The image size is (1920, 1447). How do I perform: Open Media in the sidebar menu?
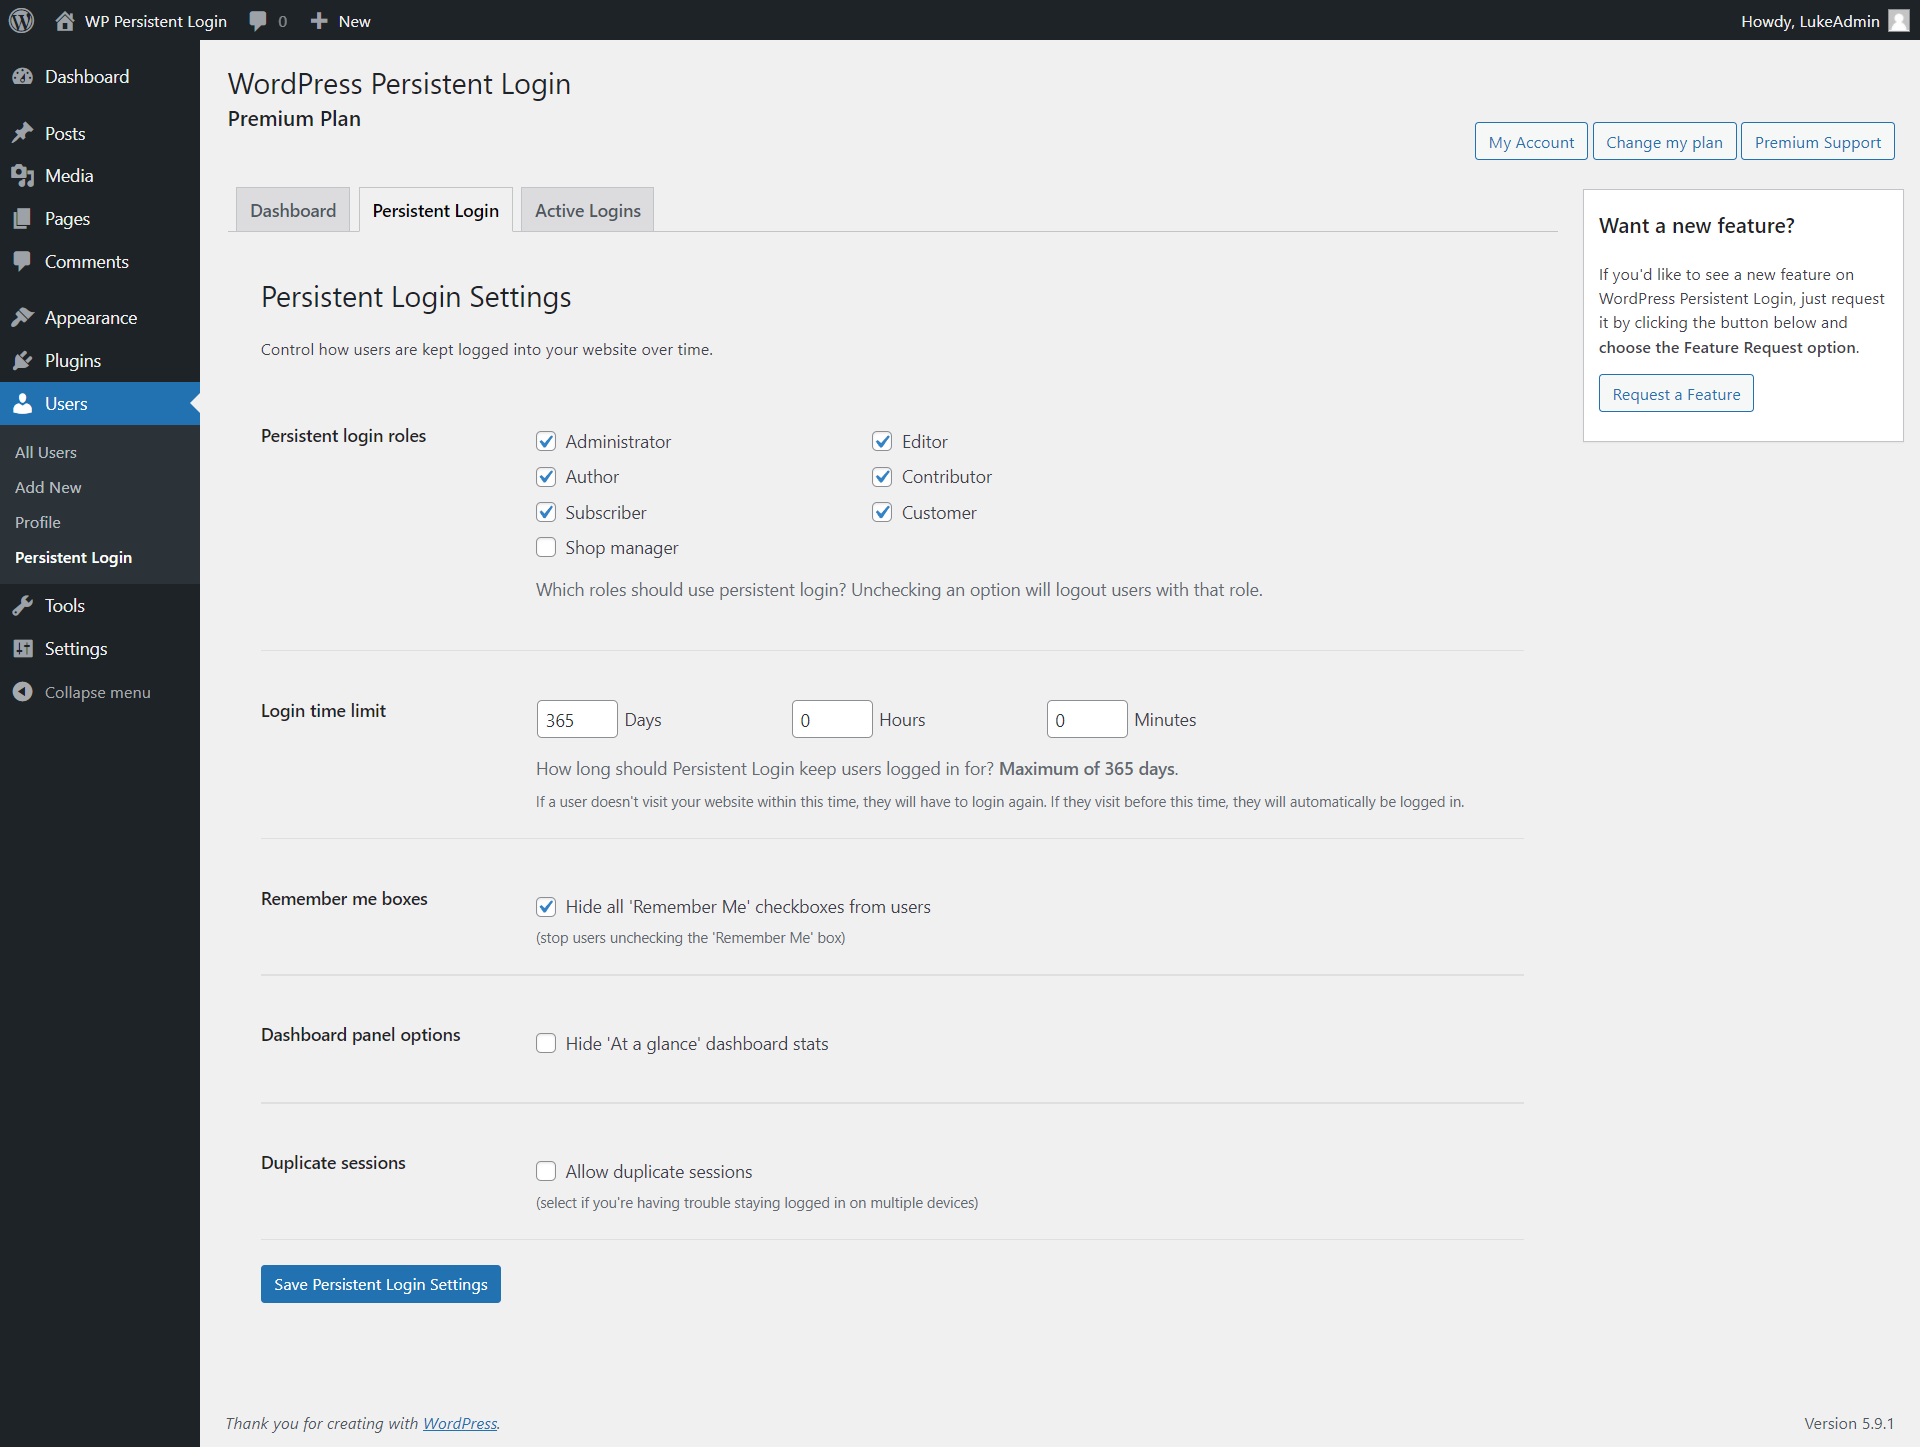[x=69, y=176]
